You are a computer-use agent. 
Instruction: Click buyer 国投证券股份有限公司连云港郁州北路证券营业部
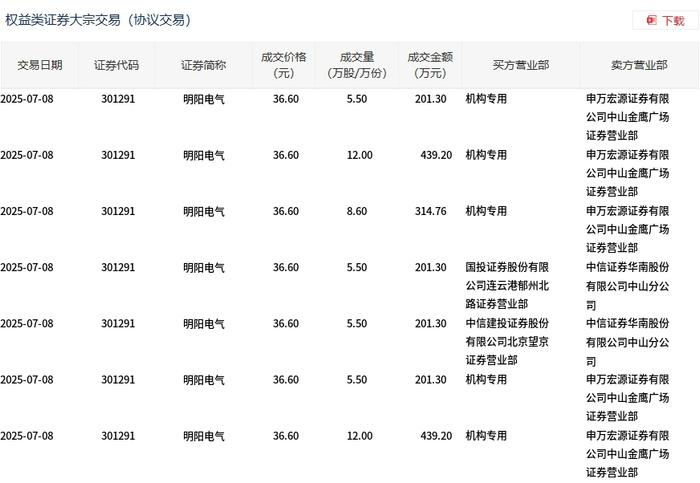507,286
